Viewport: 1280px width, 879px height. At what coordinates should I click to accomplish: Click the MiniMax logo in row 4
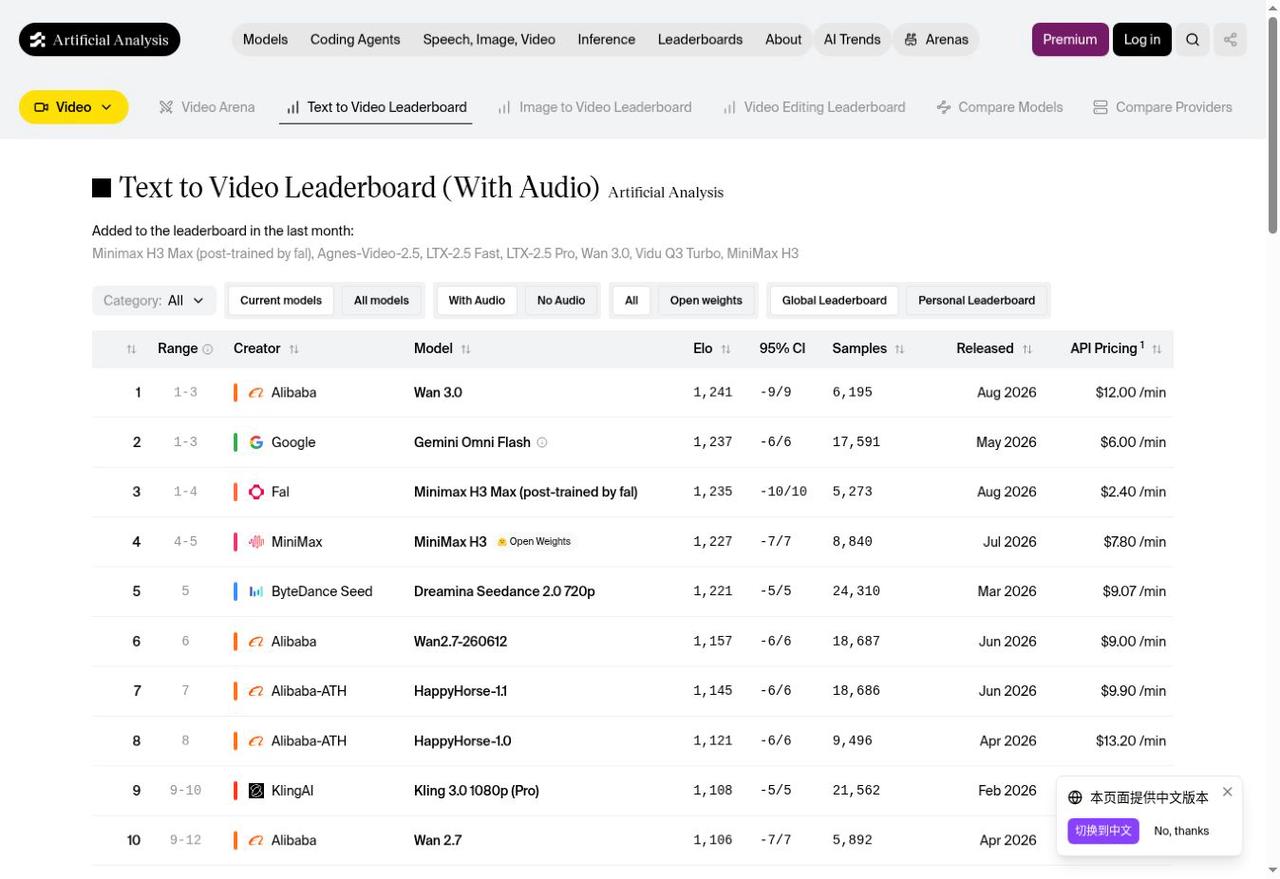click(256, 542)
